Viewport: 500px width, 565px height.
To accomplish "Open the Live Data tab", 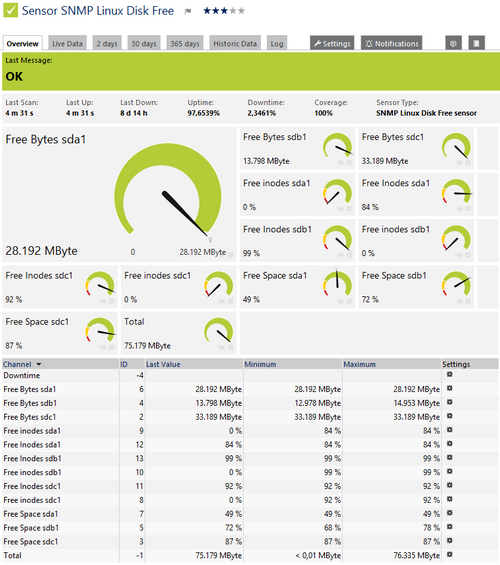I will 67,44.
